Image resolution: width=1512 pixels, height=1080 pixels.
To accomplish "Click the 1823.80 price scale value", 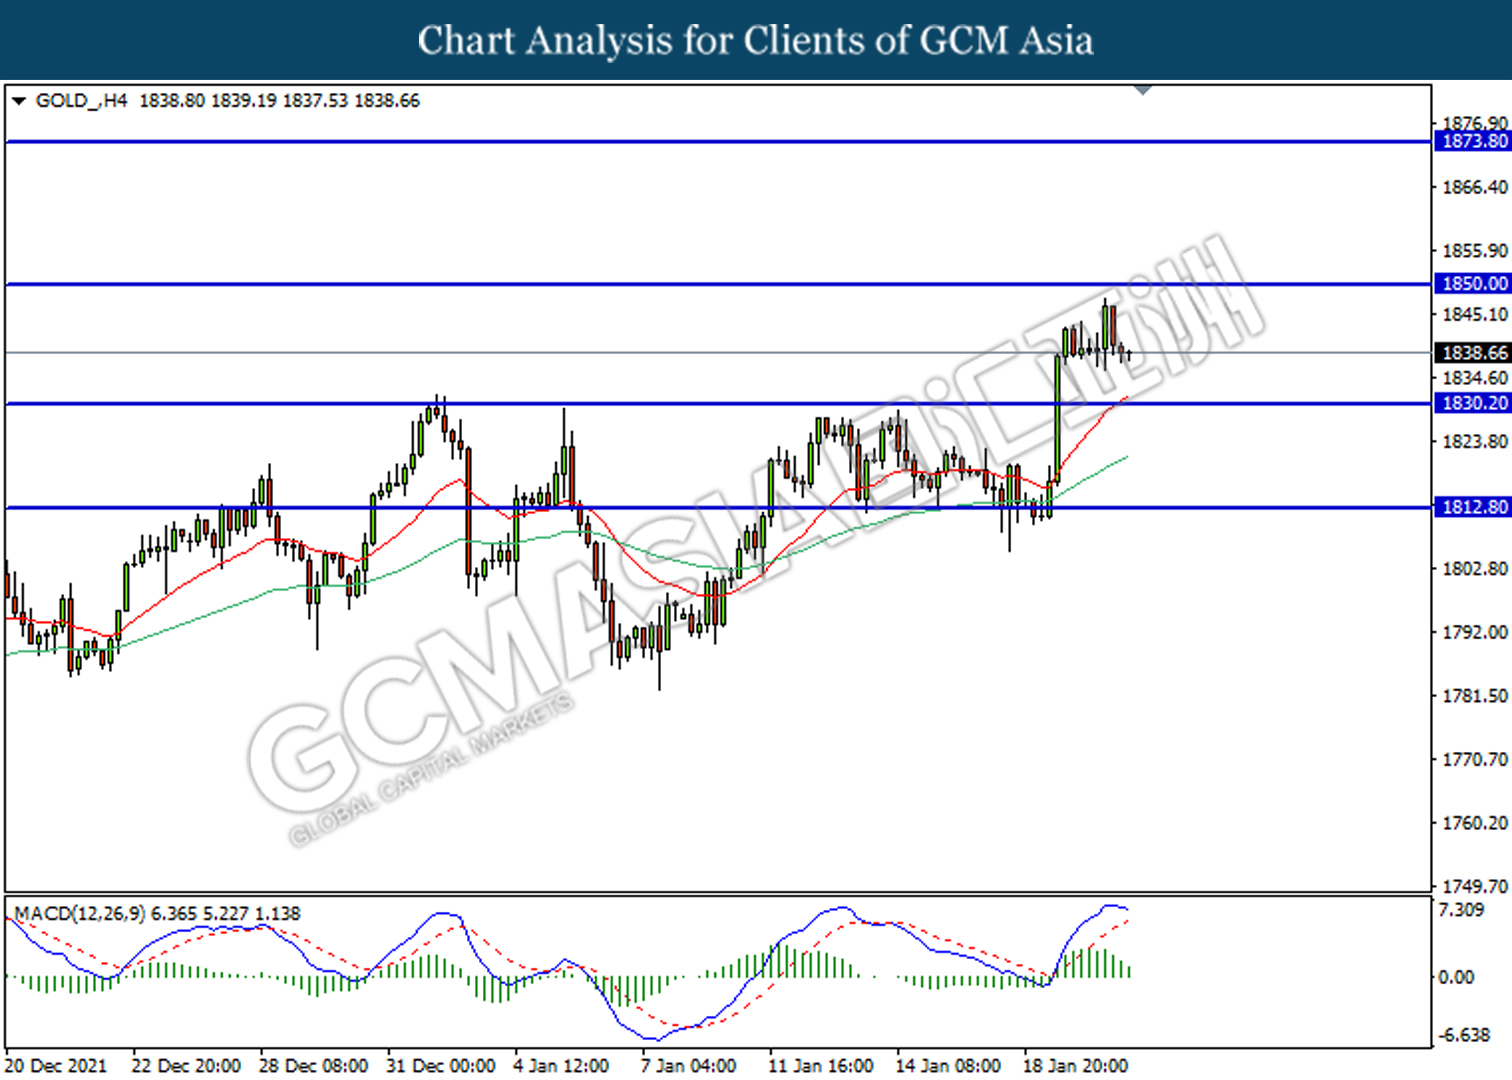I will 1474,441.
